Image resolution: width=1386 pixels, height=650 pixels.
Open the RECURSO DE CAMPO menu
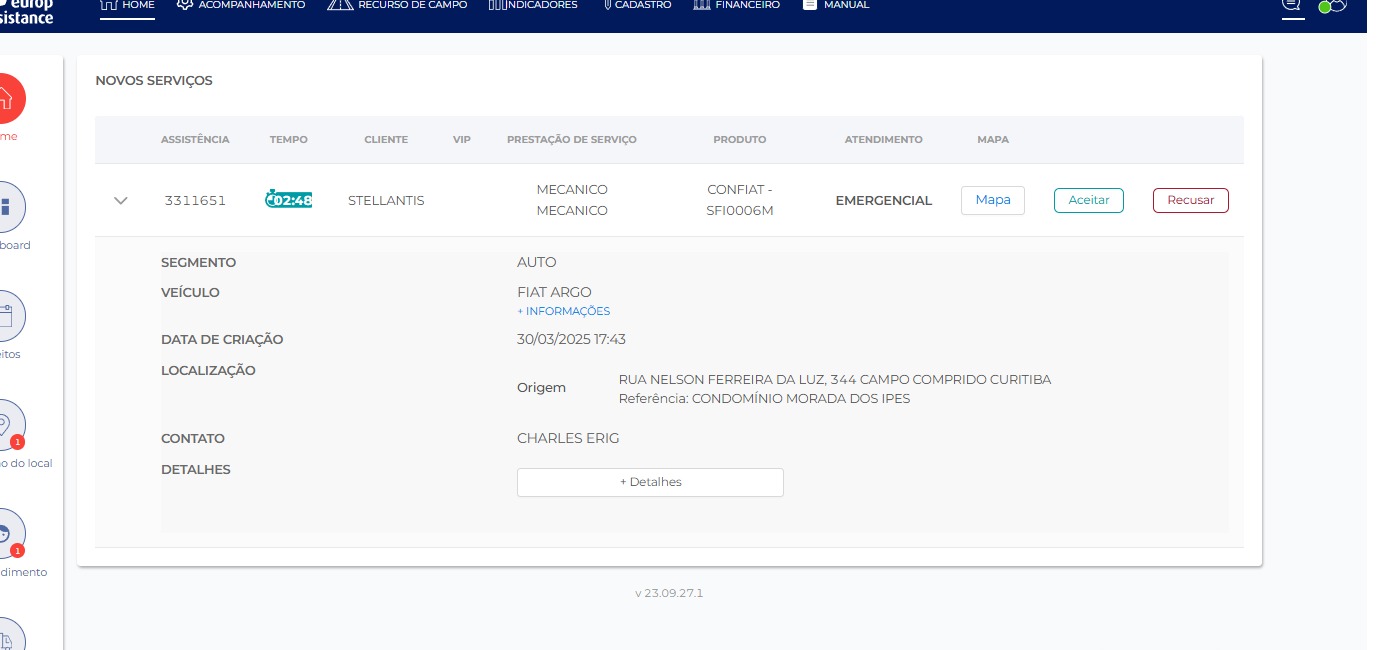[397, 5]
